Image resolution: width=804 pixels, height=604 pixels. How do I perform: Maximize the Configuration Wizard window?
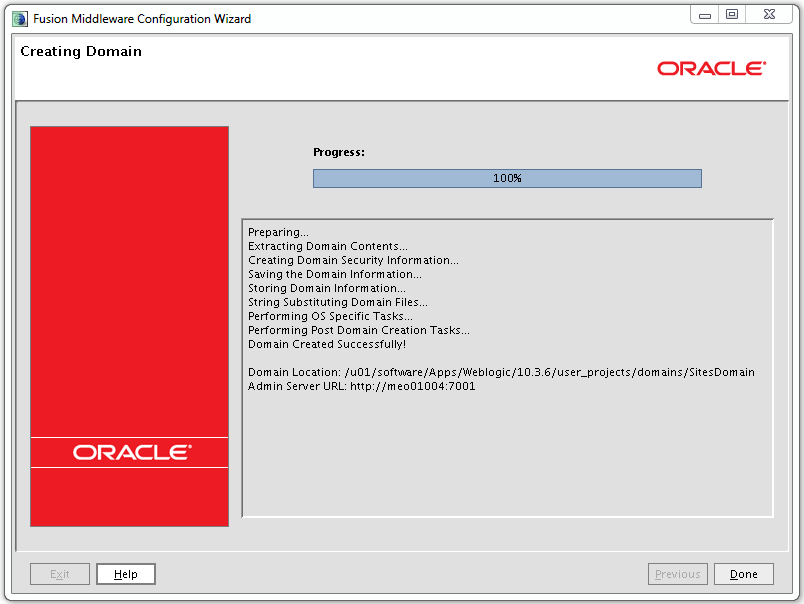pos(732,14)
